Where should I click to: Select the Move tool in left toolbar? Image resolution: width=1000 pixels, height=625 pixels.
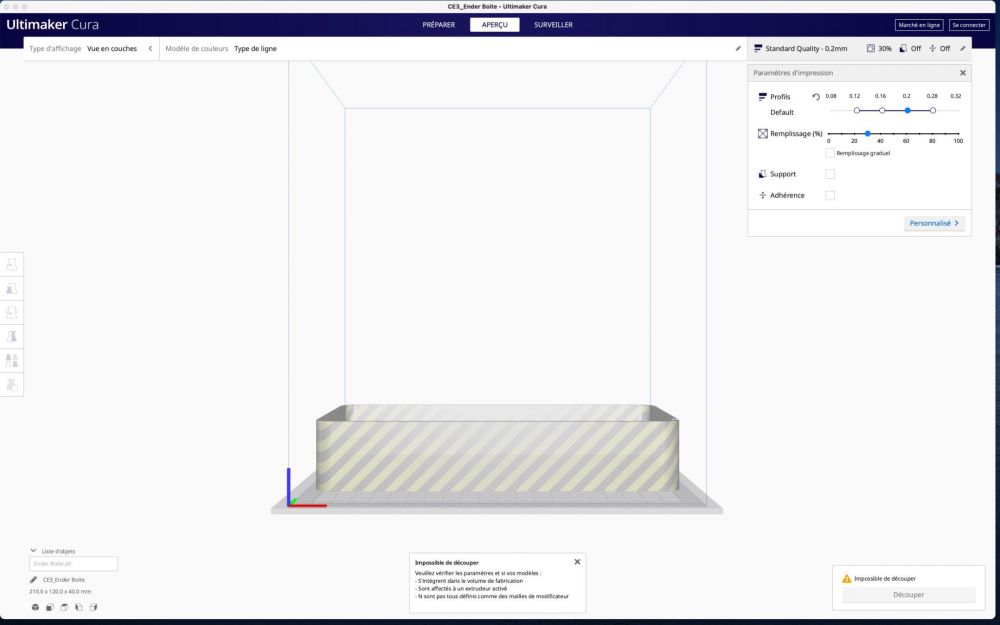(11, 264)
